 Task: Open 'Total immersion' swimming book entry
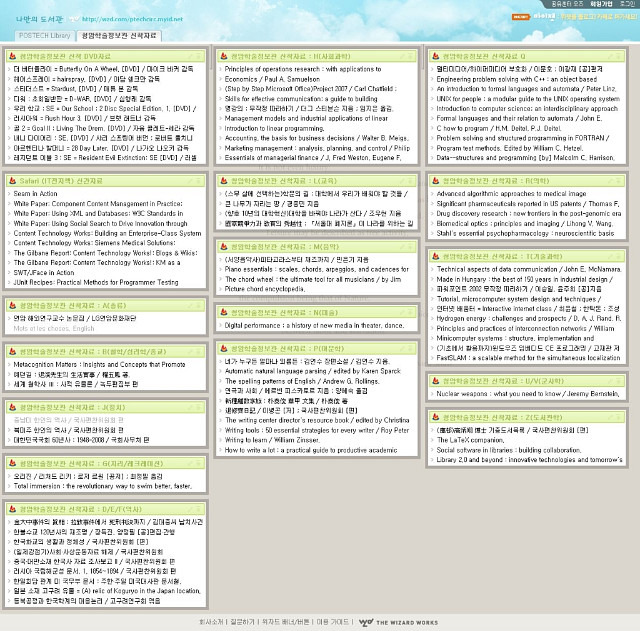pyautogui.click(x=103, y=486)
